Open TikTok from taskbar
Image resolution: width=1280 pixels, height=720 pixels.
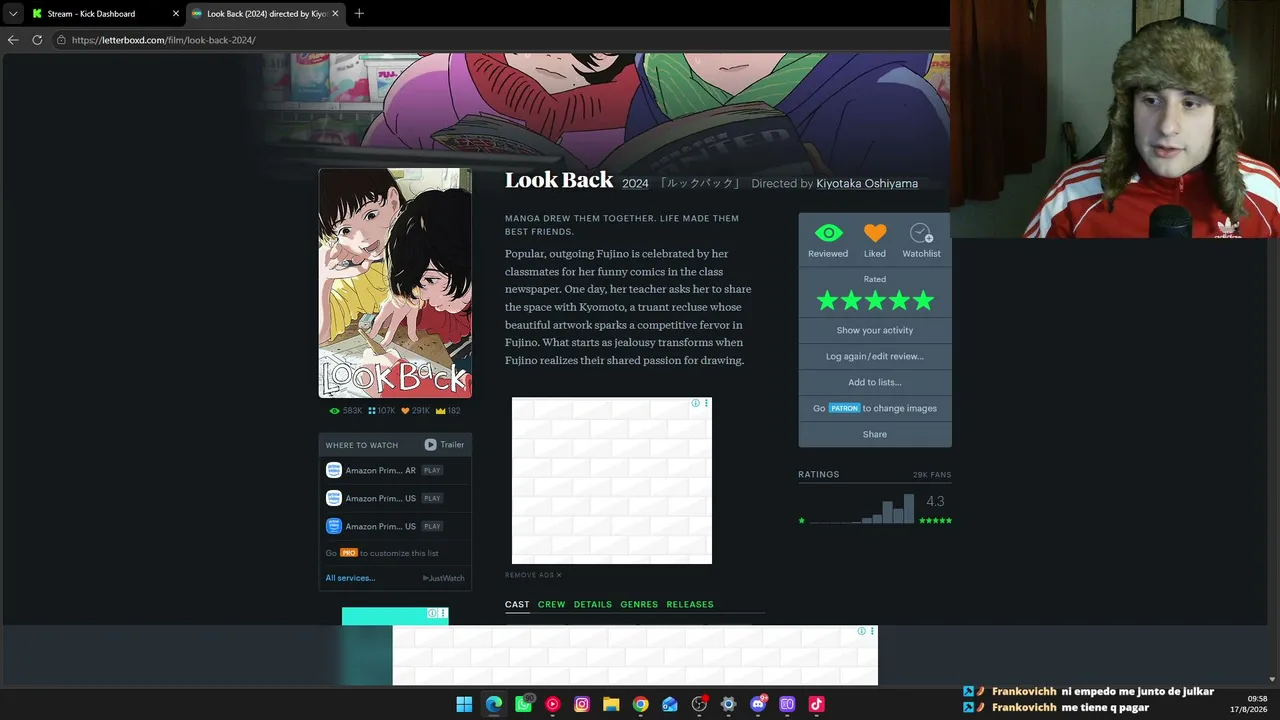click(x=816, y=704)
